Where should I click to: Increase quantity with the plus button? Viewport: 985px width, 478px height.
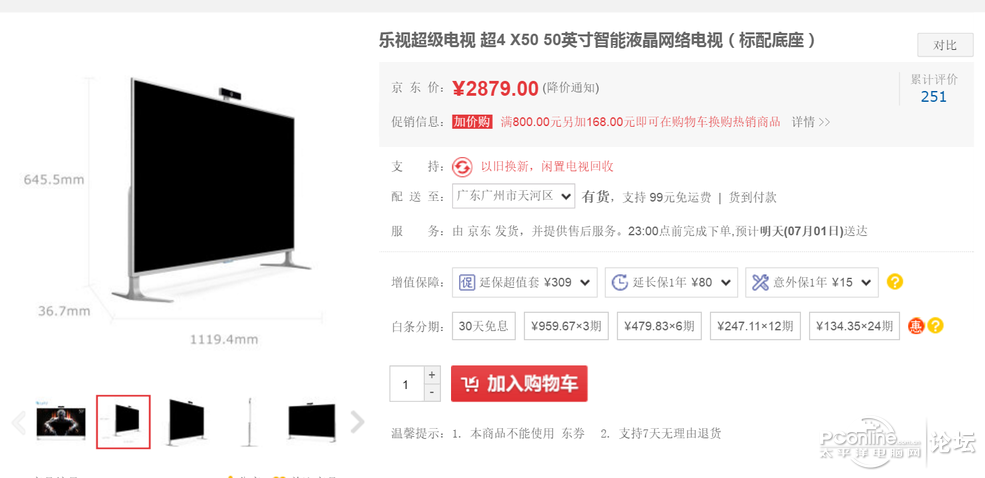point(431,375)
